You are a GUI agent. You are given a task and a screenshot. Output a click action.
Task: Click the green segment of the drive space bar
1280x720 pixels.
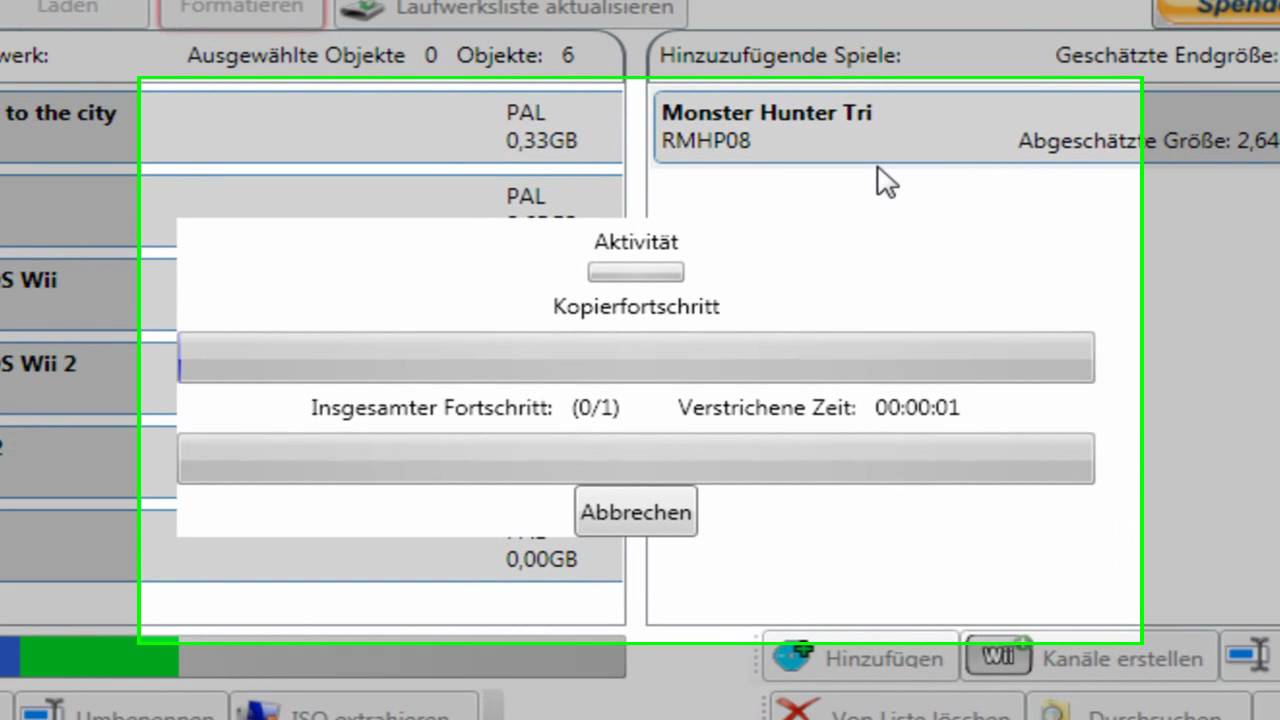(x=99, y=657)
